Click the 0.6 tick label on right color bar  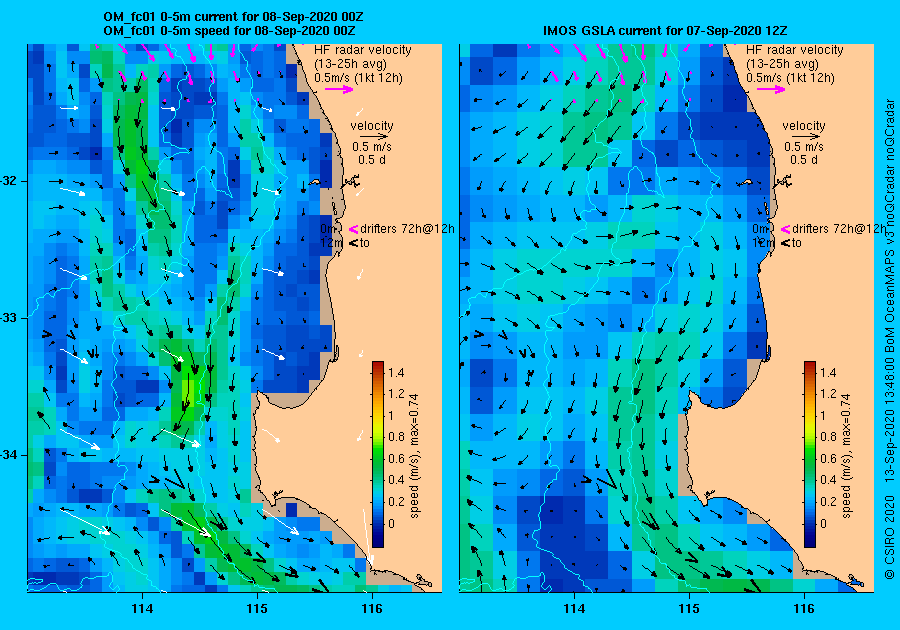point(828,458)
